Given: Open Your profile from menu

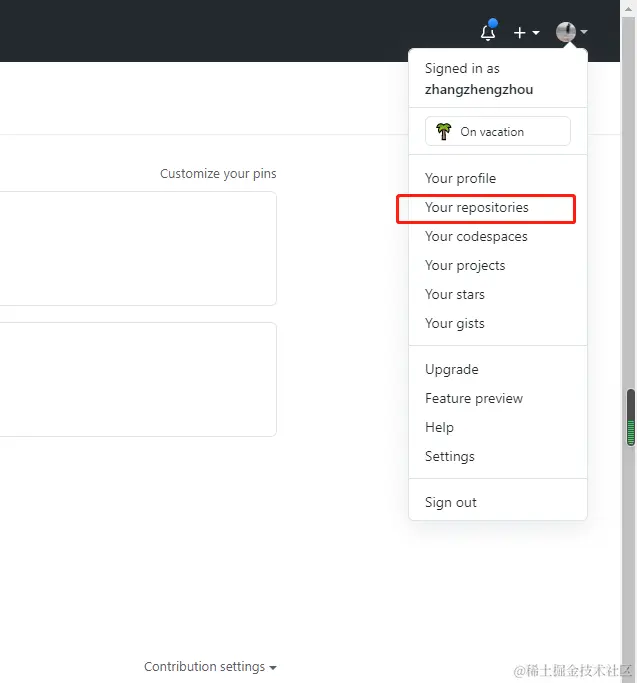Looking at the screenshot, I should [x=460, y=178].
